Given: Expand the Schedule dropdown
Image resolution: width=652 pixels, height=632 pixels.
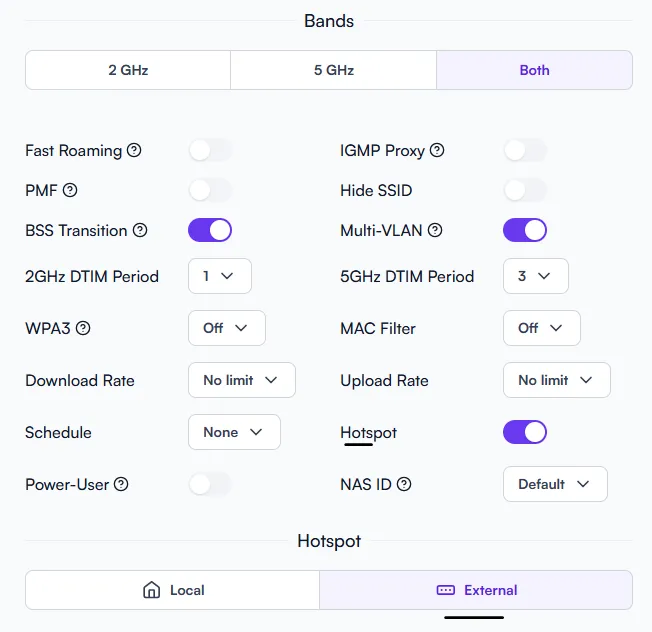Looking at the screenshot, I should pyautogui.click(x=235, y=432).
